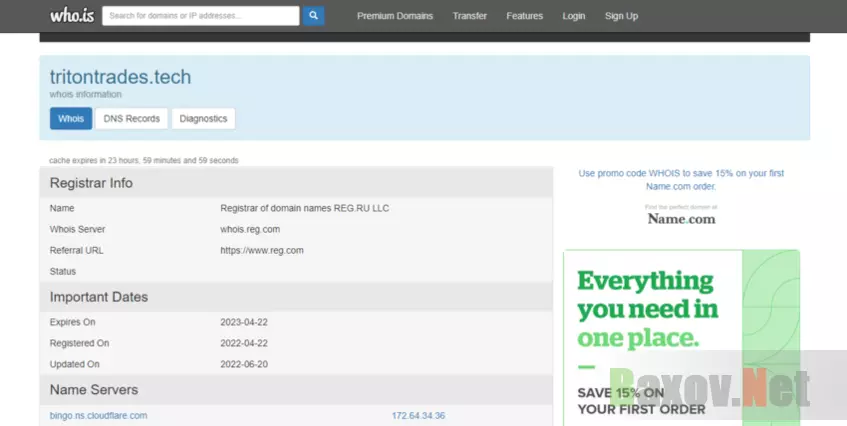Click the whois.reg.com server value
This screenshot has width=847, height=426.
pos(250,229)
